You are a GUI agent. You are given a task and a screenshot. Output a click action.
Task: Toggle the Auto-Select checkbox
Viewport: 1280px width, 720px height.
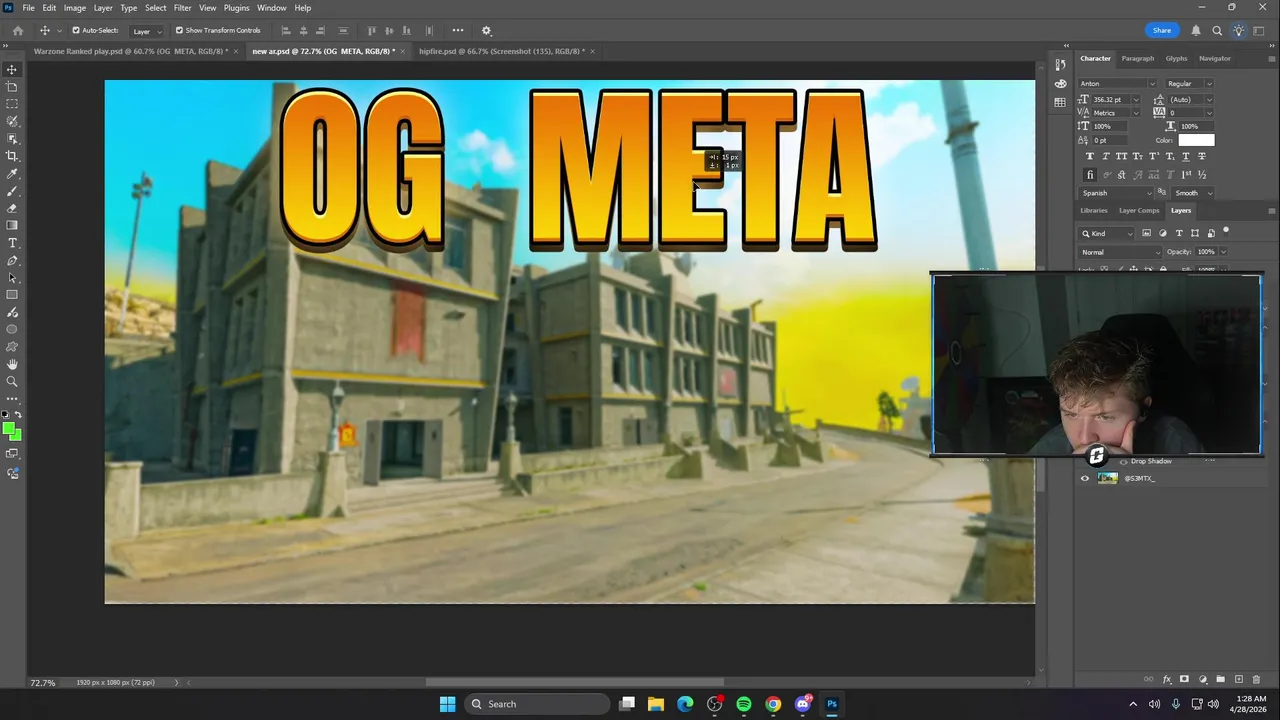[x=76, y=30]
